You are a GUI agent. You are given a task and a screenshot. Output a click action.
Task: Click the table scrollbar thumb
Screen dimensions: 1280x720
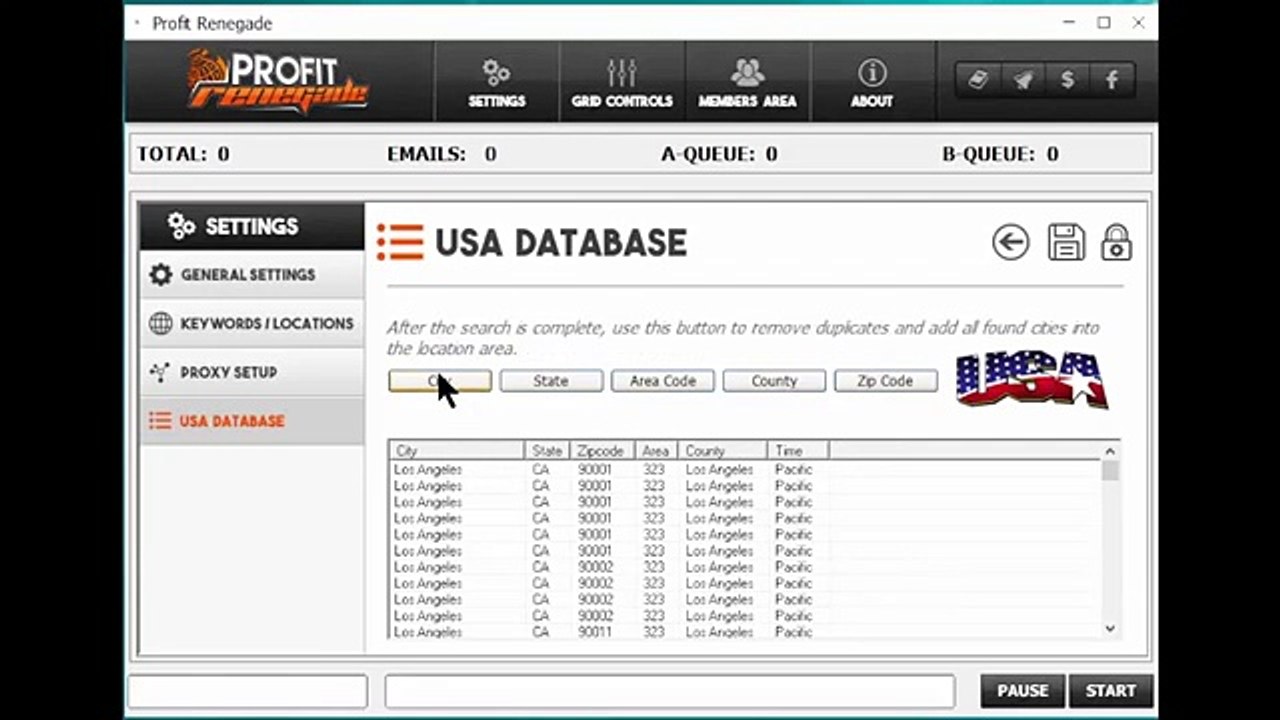pos(1110,471)
